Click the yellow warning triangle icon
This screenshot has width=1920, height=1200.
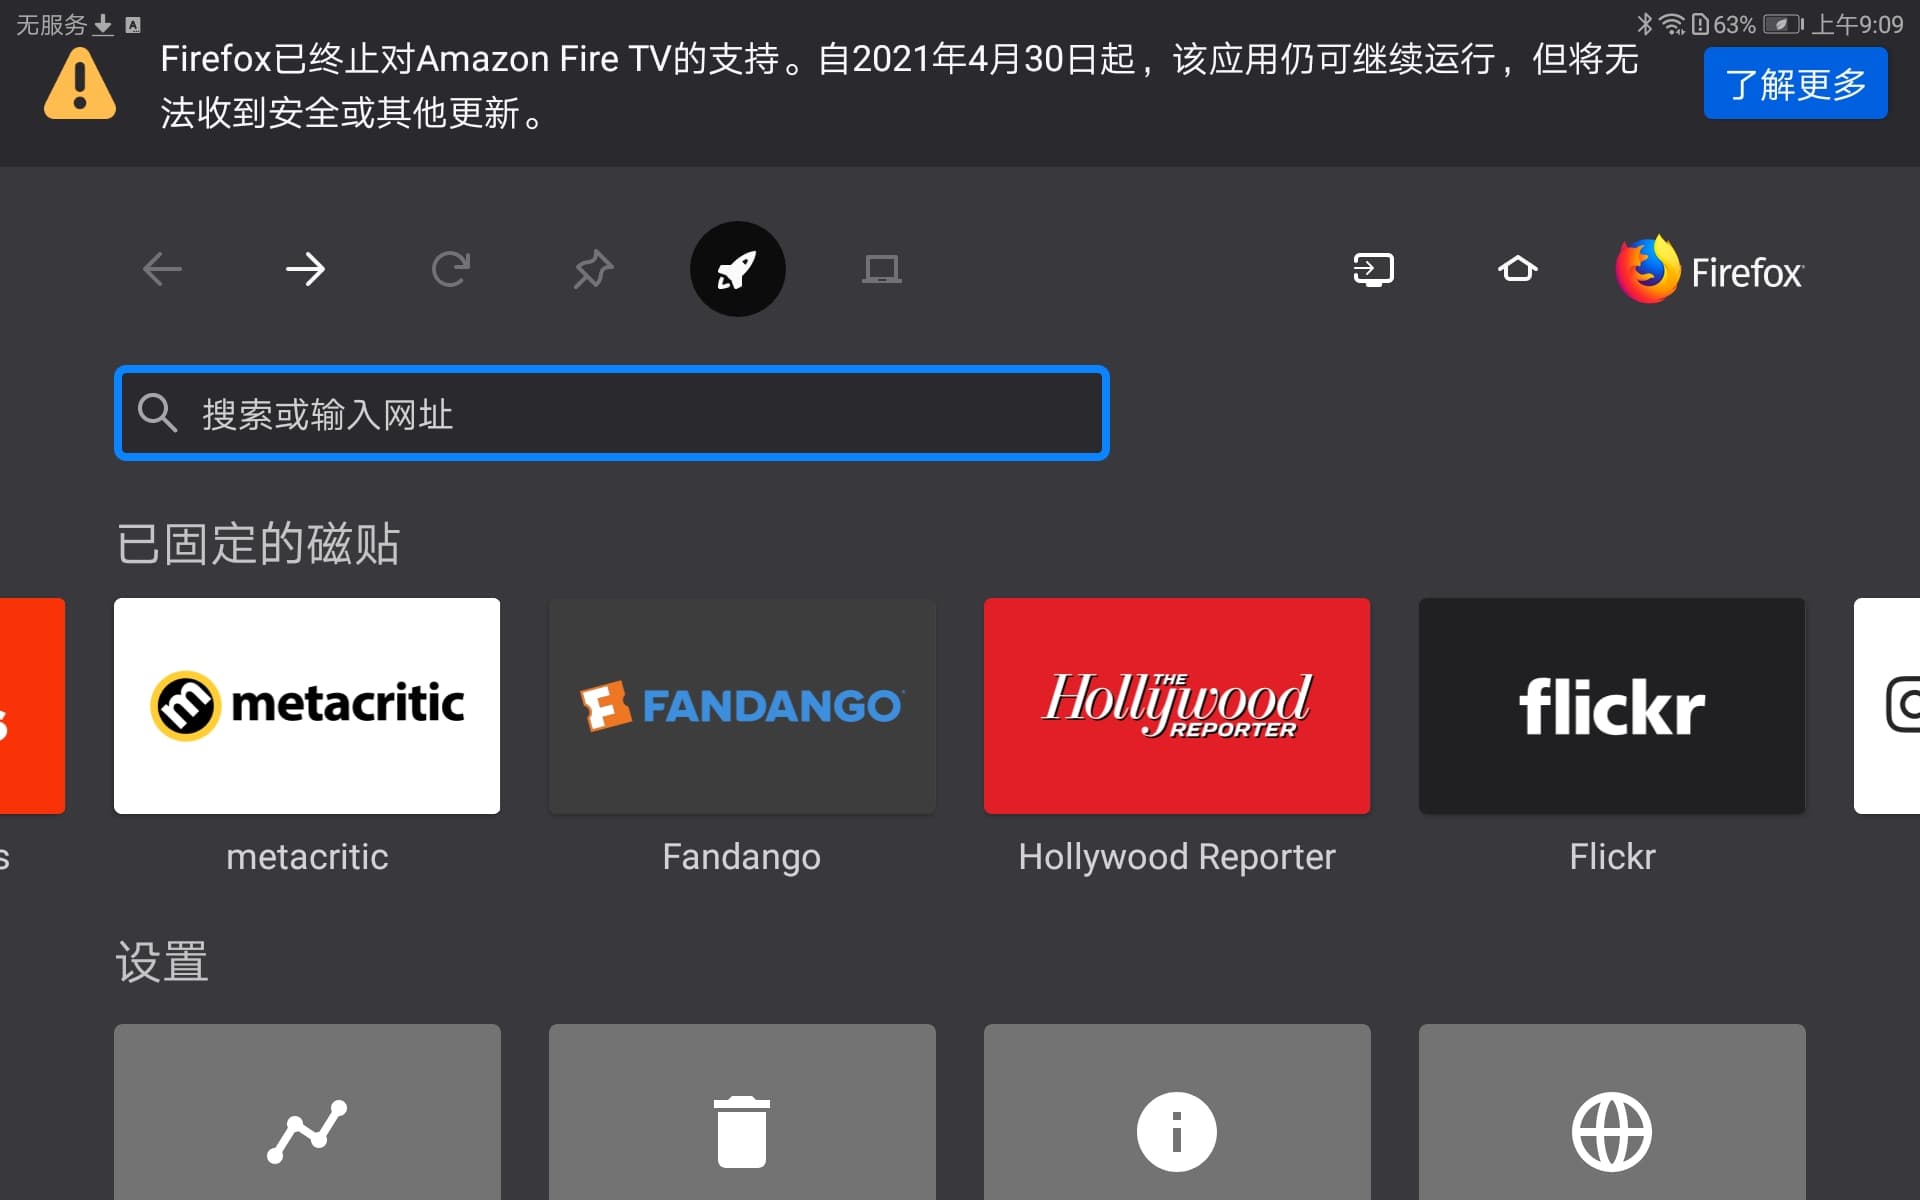80,85
